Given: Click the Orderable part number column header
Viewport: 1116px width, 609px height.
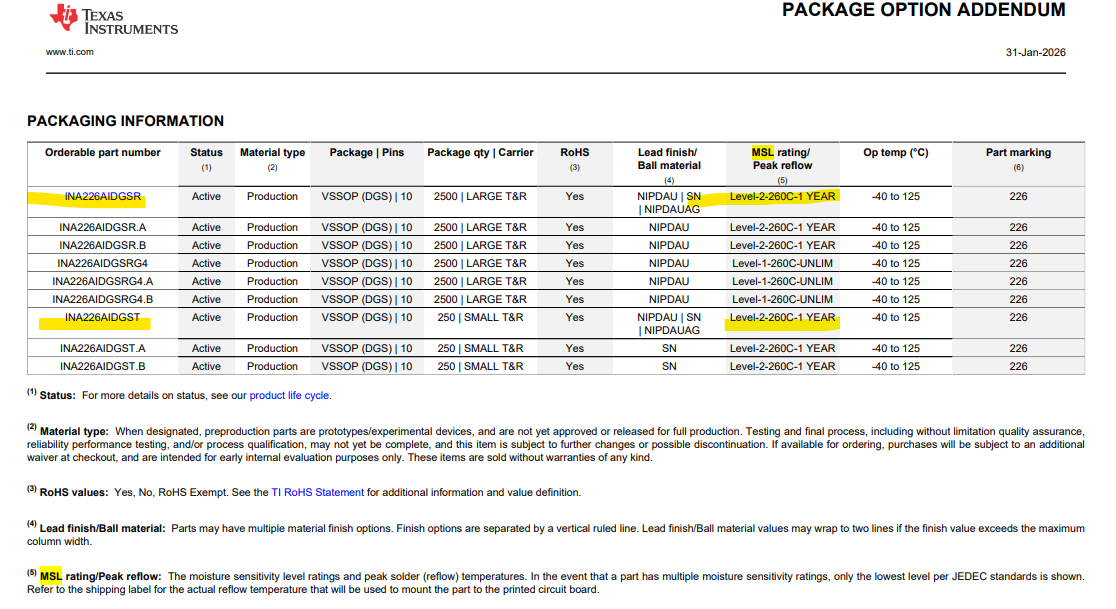Looking at the screenshot, I should coord(102,152).
